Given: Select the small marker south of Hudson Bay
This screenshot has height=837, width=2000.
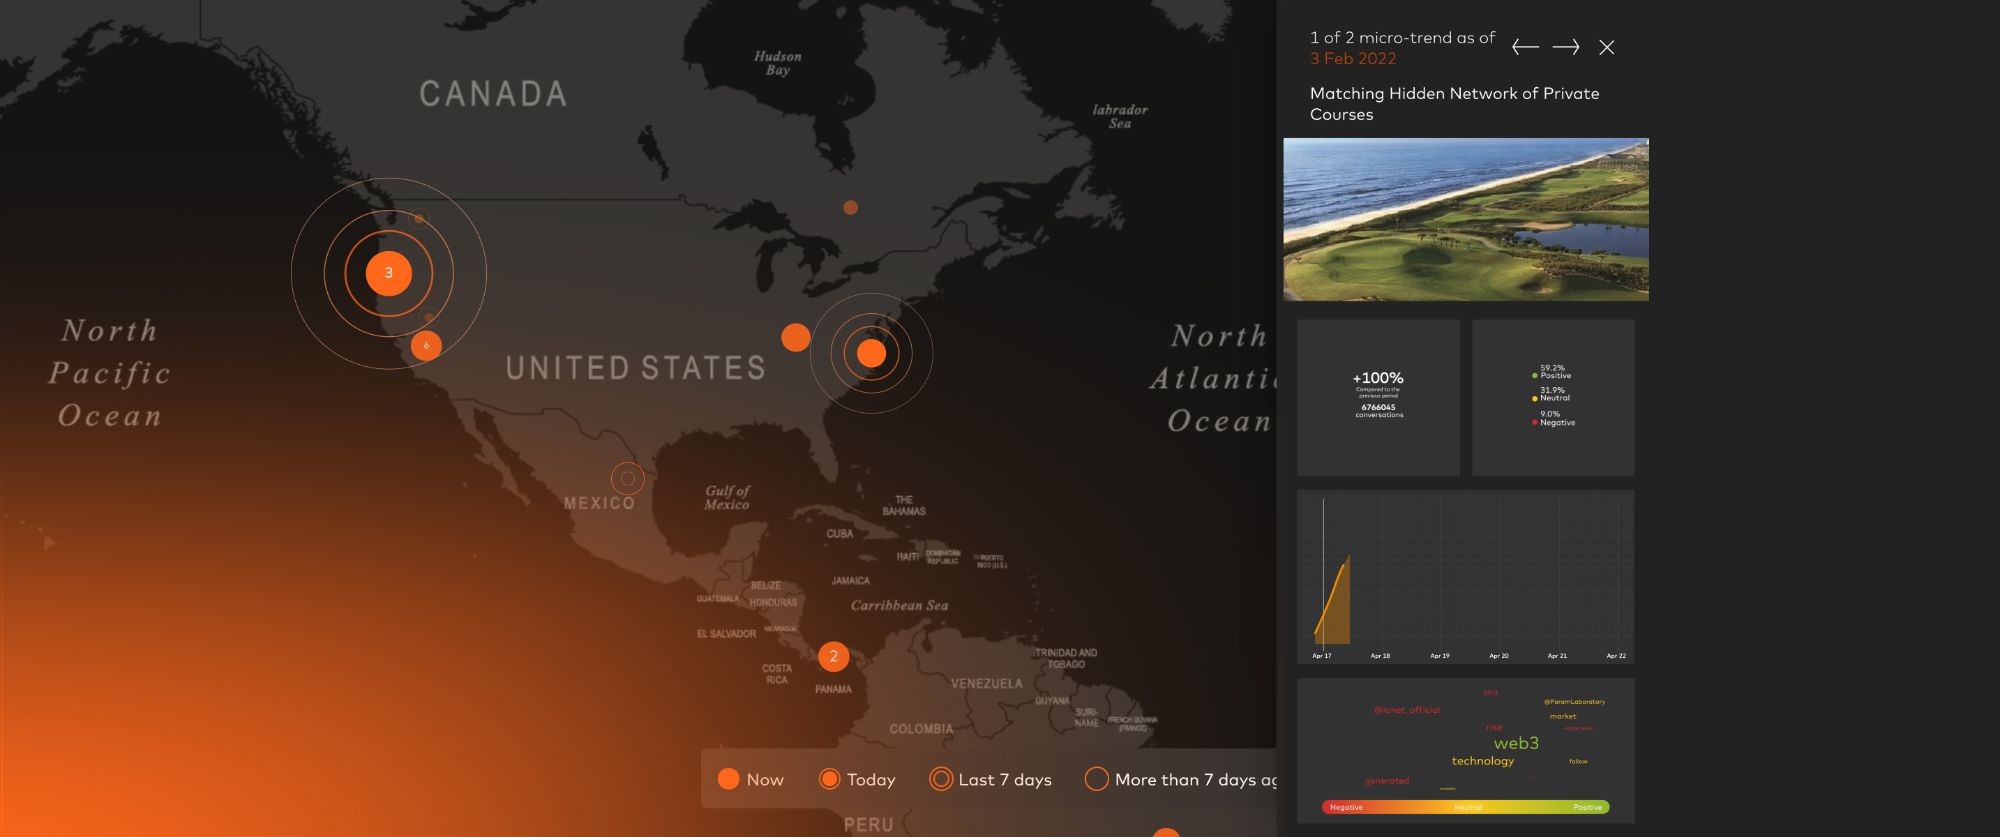Looking at the screenshot, I should pyautogui.click(x=850, y=208).
